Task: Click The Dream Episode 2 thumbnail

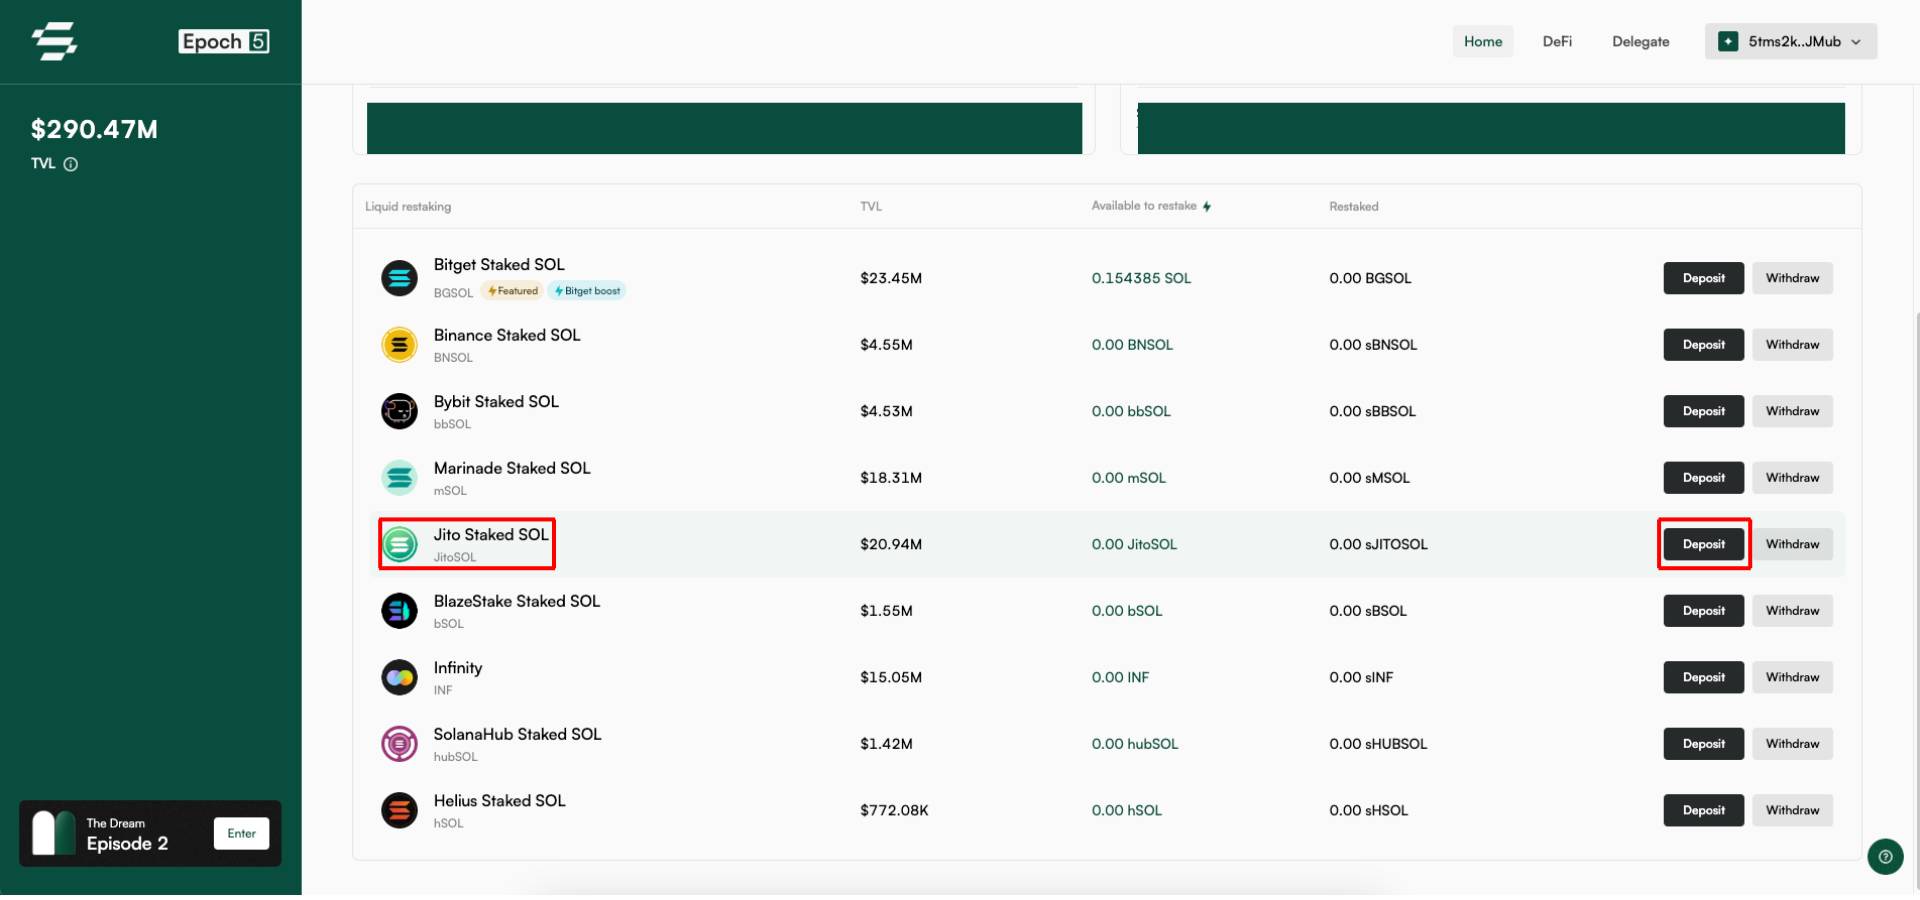Action: click(x=54, y=833)
